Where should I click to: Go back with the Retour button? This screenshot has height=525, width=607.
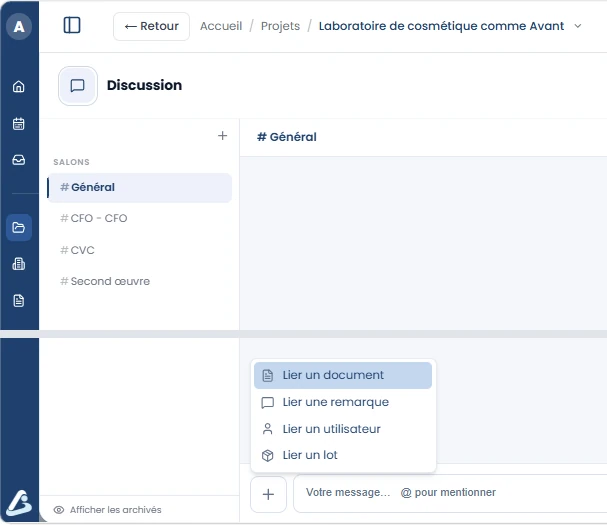point(151,26)
